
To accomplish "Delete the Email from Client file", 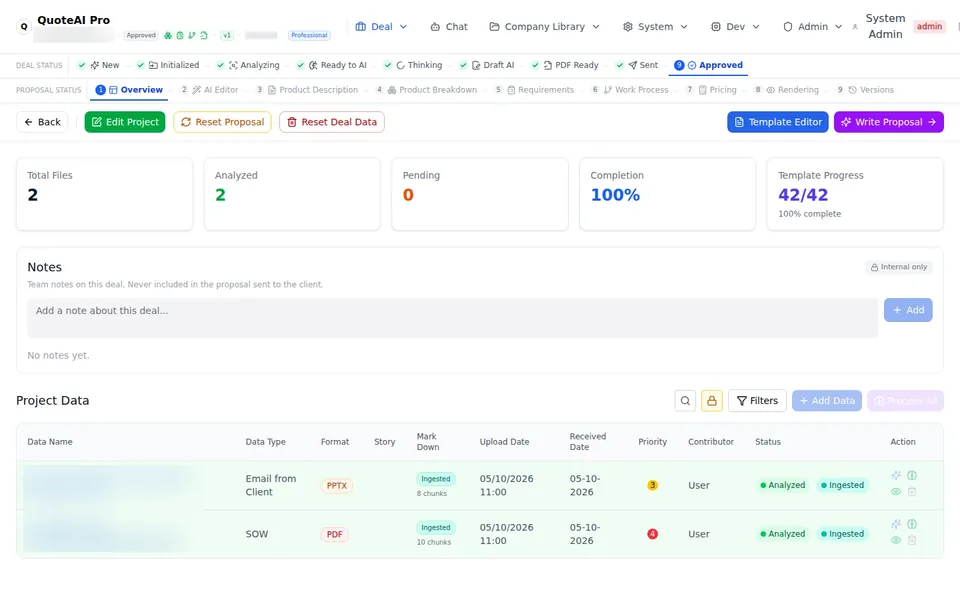I will coord(912,491).
